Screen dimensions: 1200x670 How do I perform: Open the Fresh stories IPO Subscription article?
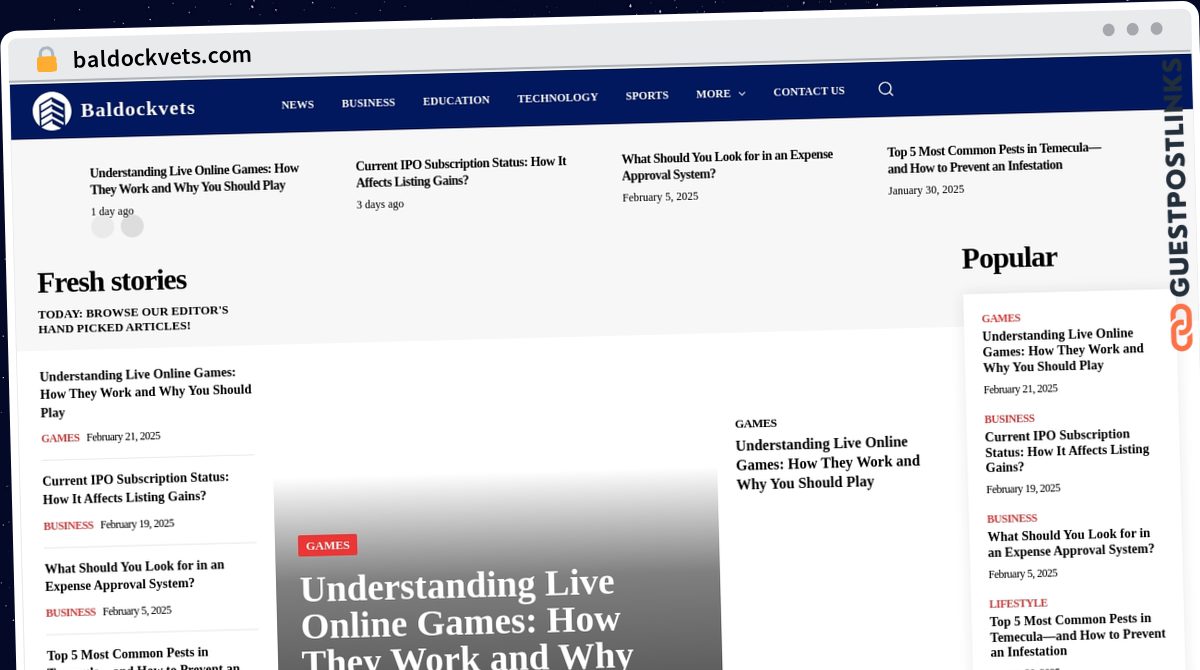pyautogui.click(x=136, y=488)
